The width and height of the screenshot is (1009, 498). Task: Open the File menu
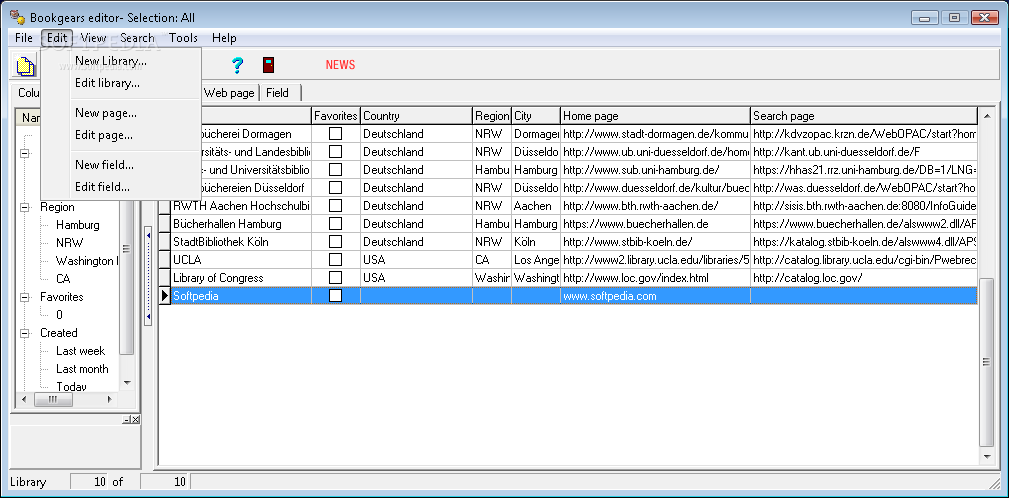pyautogui.click(x=24, y=38)
